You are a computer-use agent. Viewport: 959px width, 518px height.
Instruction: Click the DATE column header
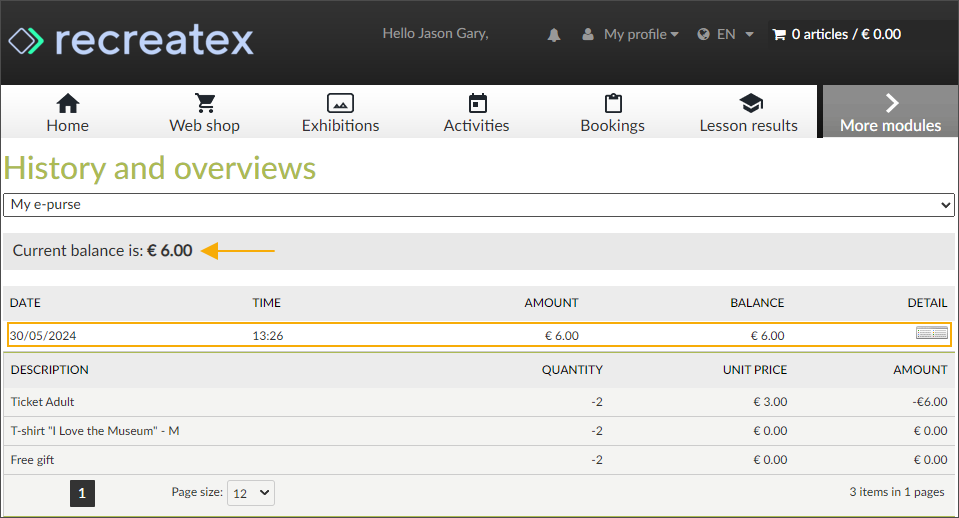point(25,303)
